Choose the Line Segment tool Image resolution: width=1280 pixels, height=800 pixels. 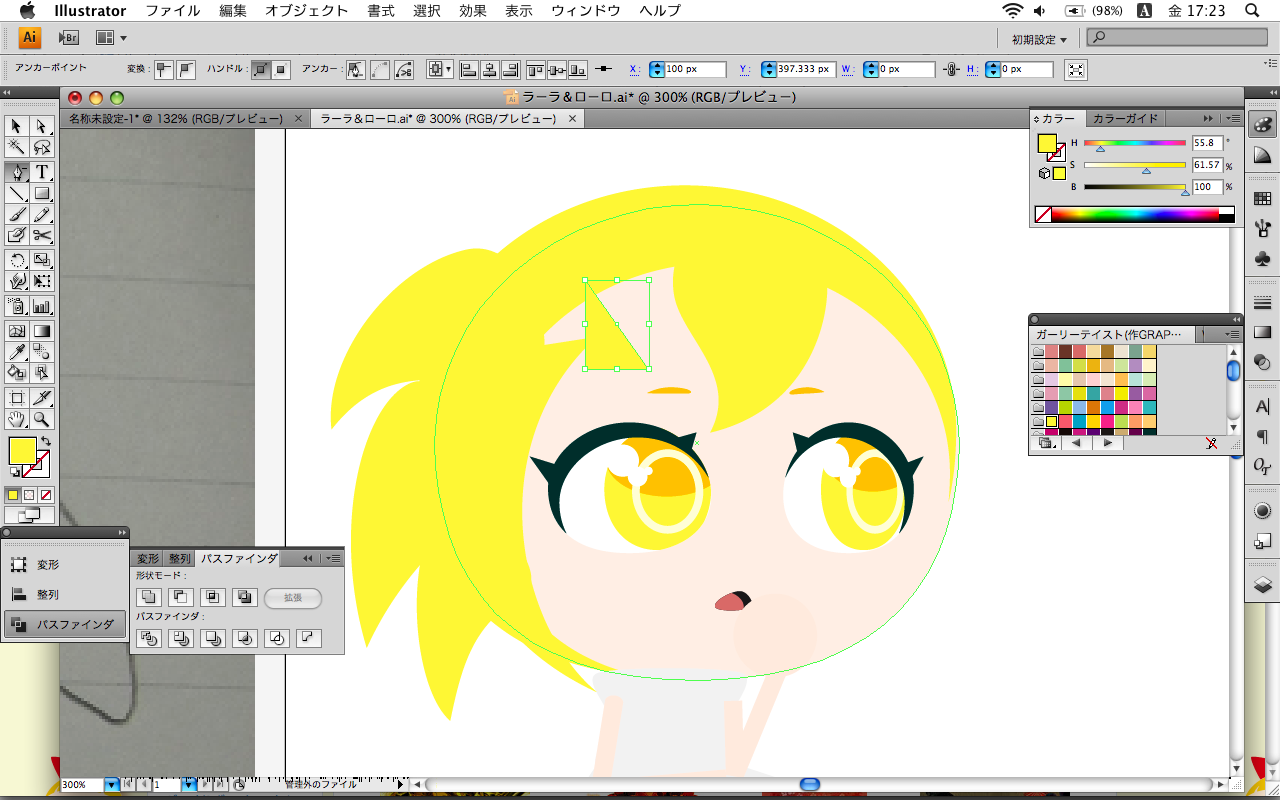(17, 194)
